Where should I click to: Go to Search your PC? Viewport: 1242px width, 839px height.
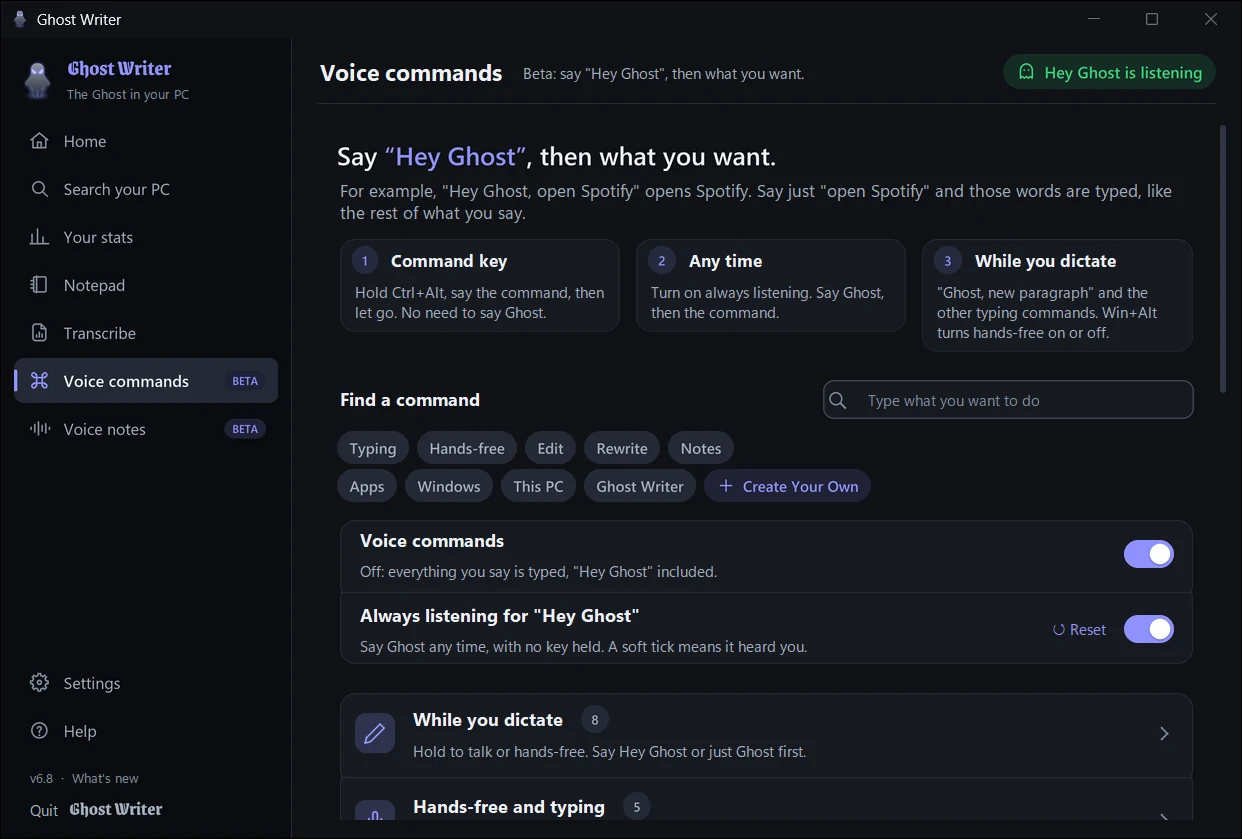[146, 189]
